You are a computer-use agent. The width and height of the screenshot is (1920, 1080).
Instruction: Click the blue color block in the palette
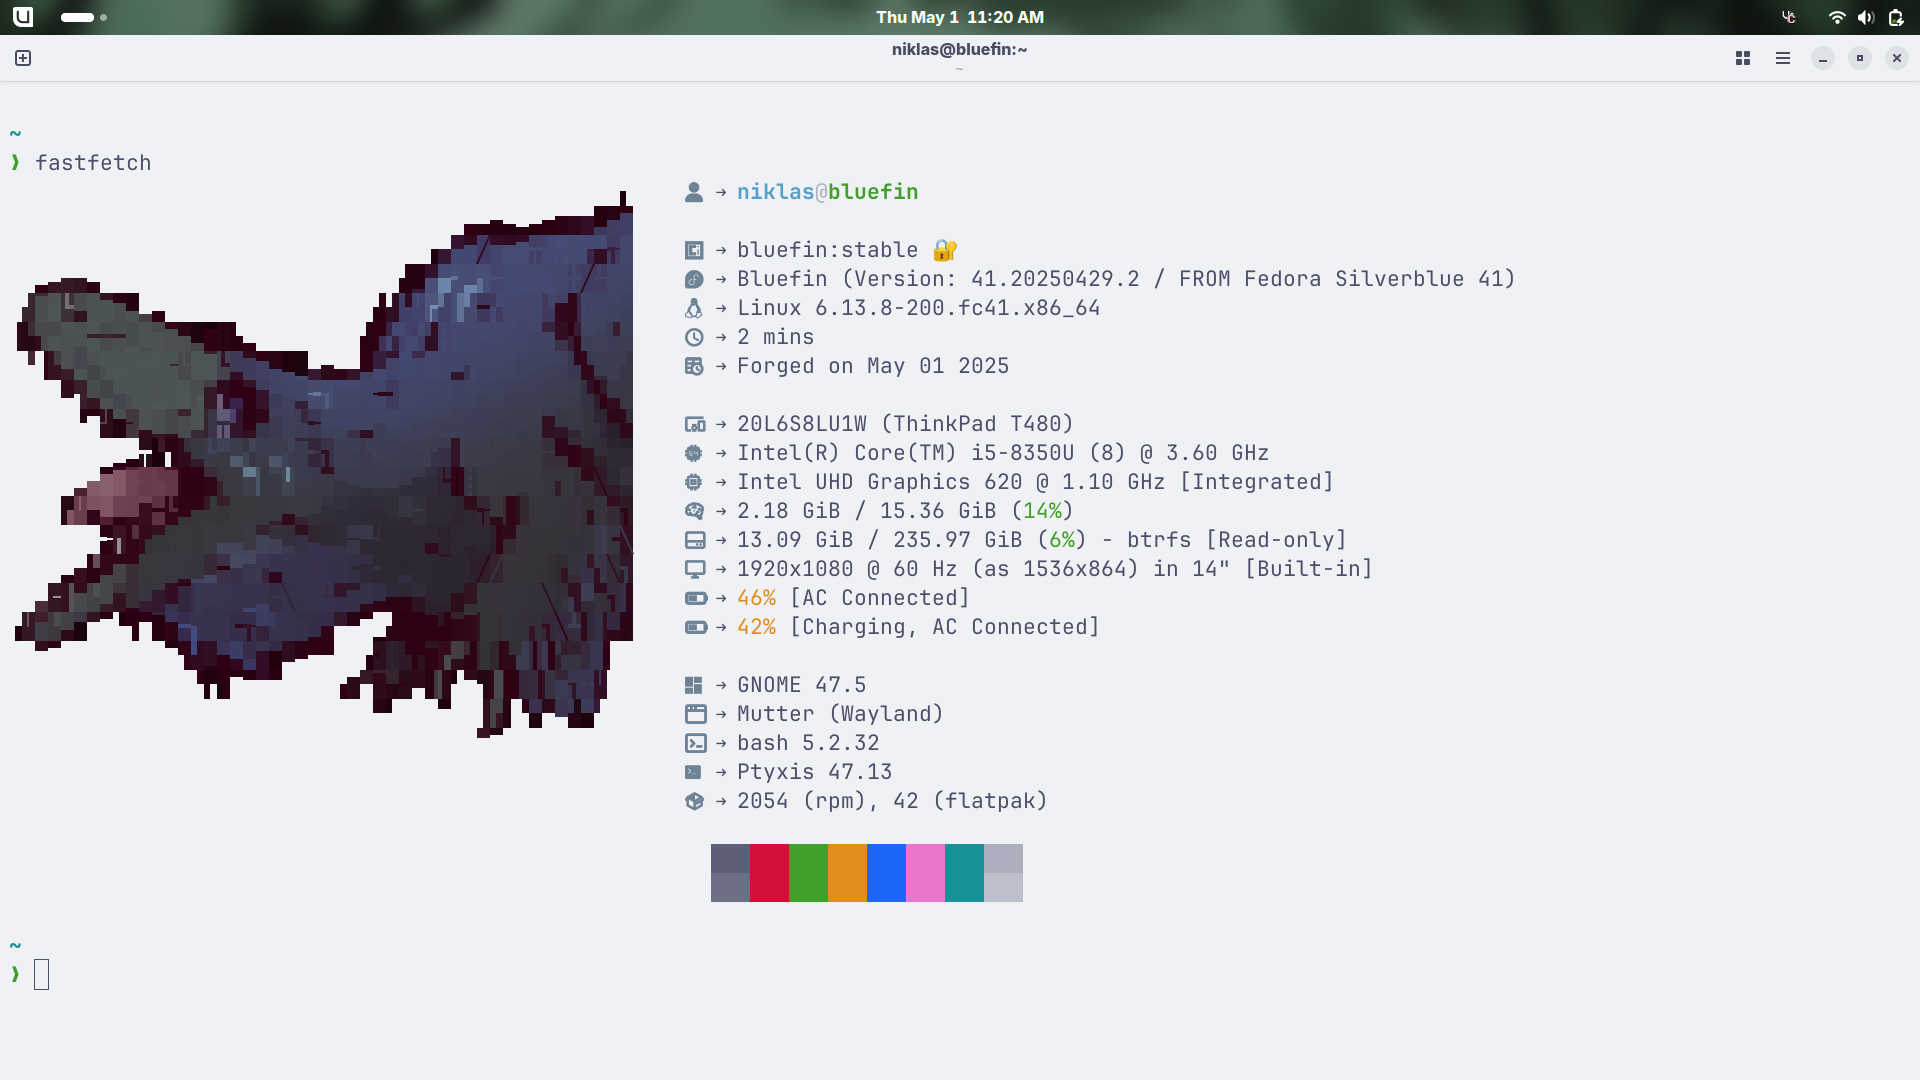tap(886, 873)
